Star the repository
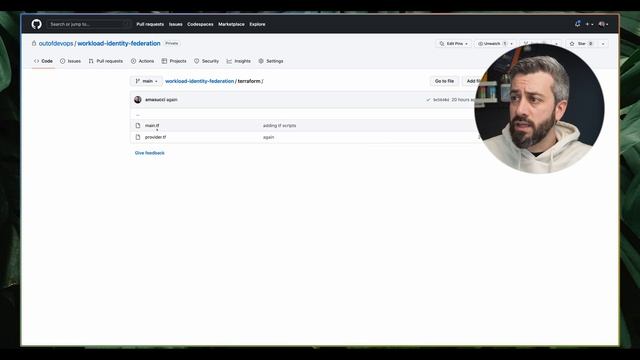The height and width of the screenshot is (360, 640). tap(581, 44)
